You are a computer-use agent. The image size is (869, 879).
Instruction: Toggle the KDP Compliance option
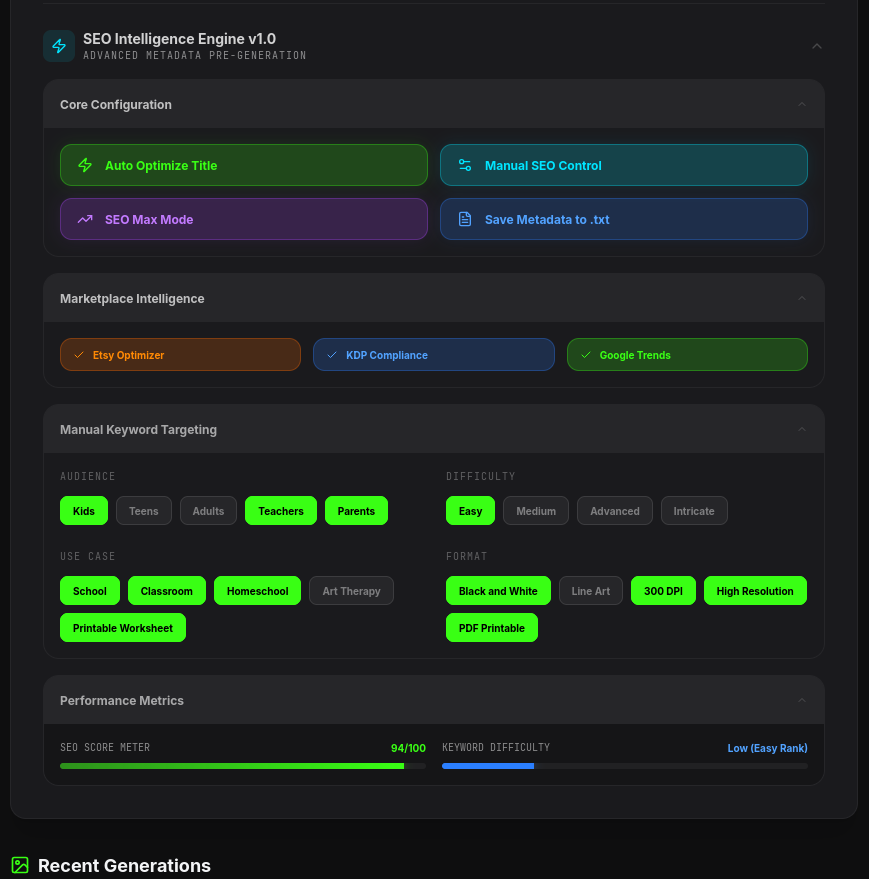point(434,354)
